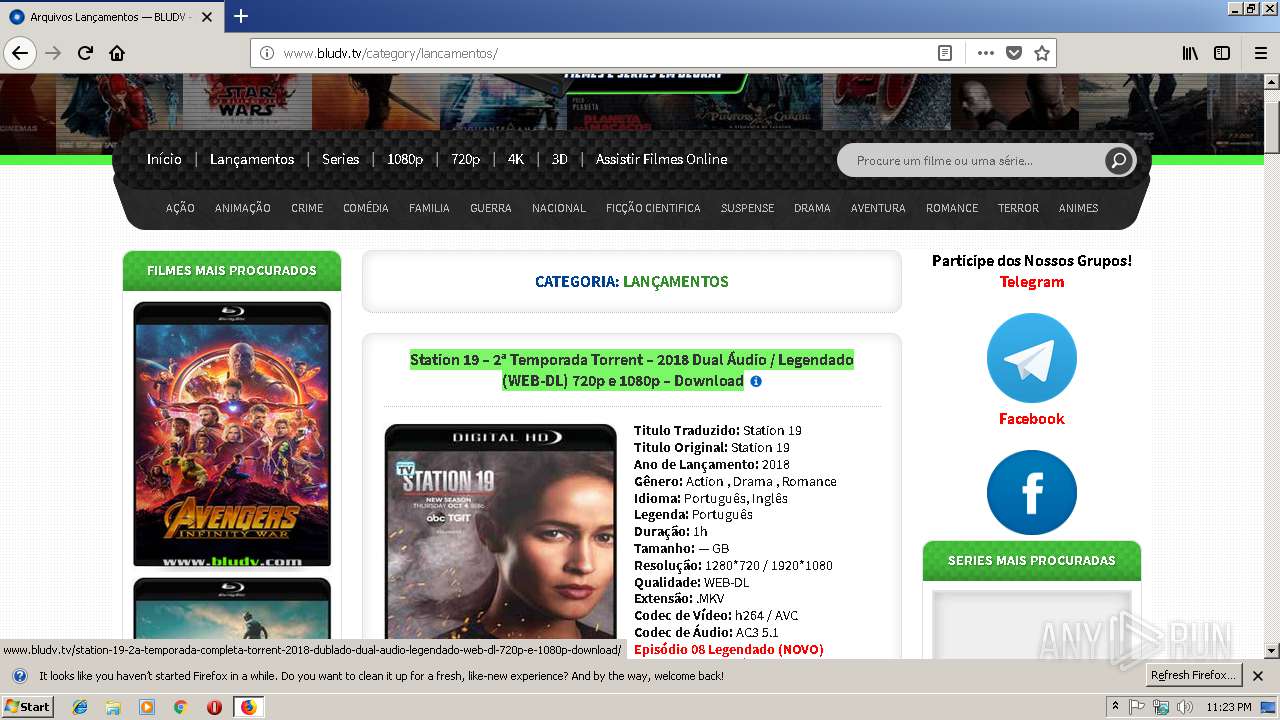
Task: Toggle reader view icon
Action: coord(945,53)
